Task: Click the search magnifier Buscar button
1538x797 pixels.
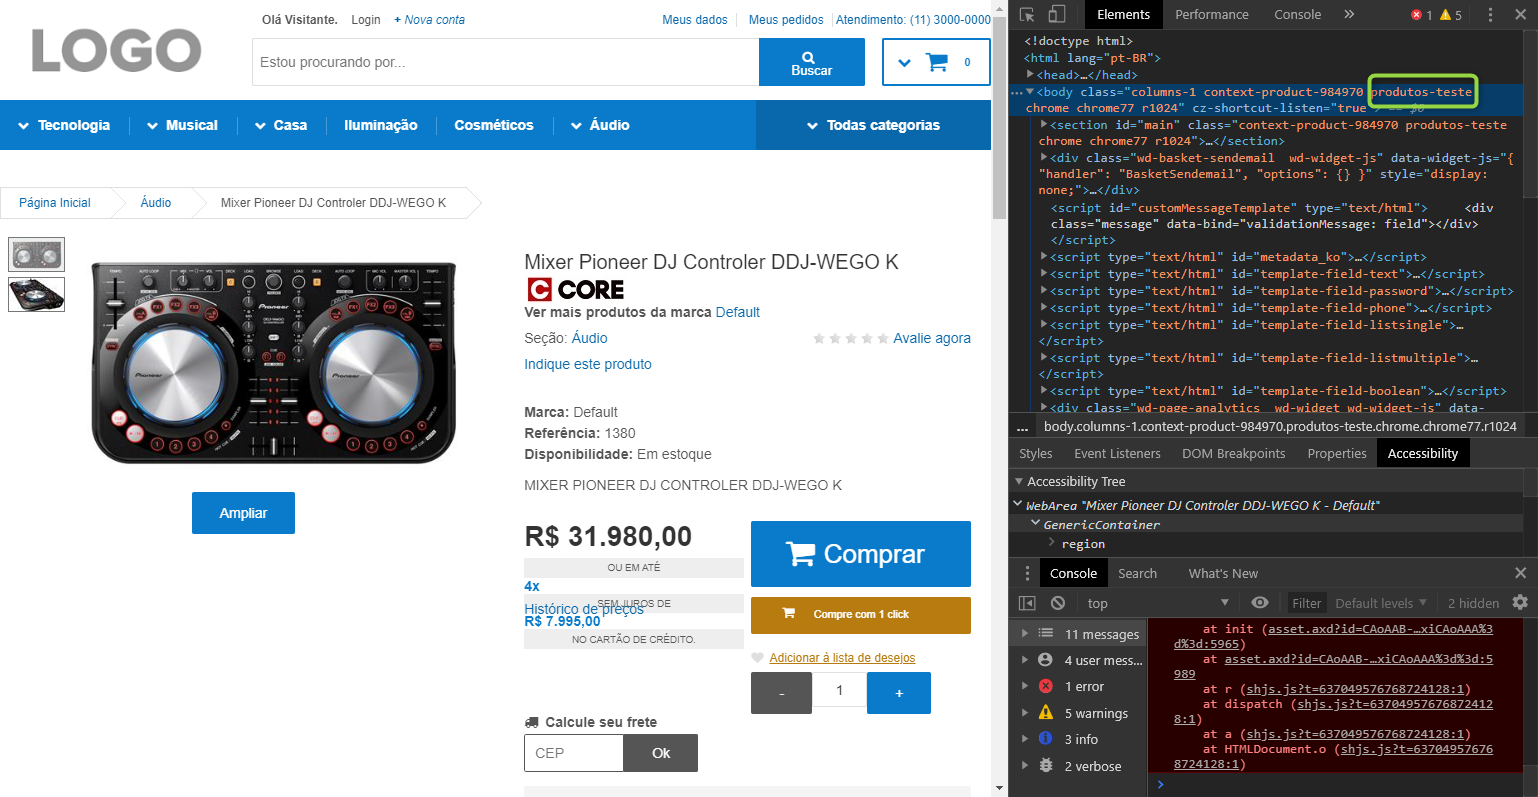Action: [811, 63]
